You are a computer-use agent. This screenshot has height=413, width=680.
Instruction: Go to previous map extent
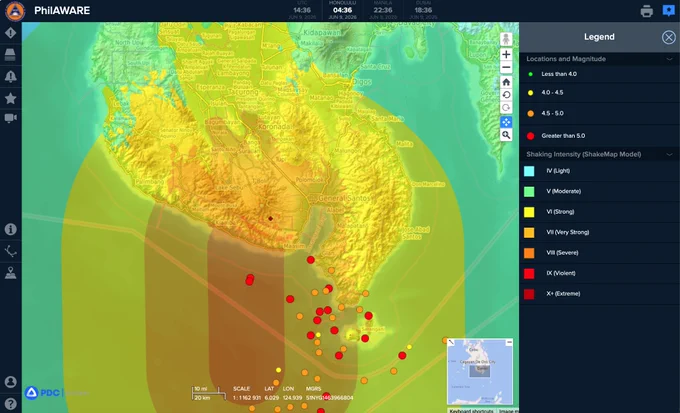506,95
